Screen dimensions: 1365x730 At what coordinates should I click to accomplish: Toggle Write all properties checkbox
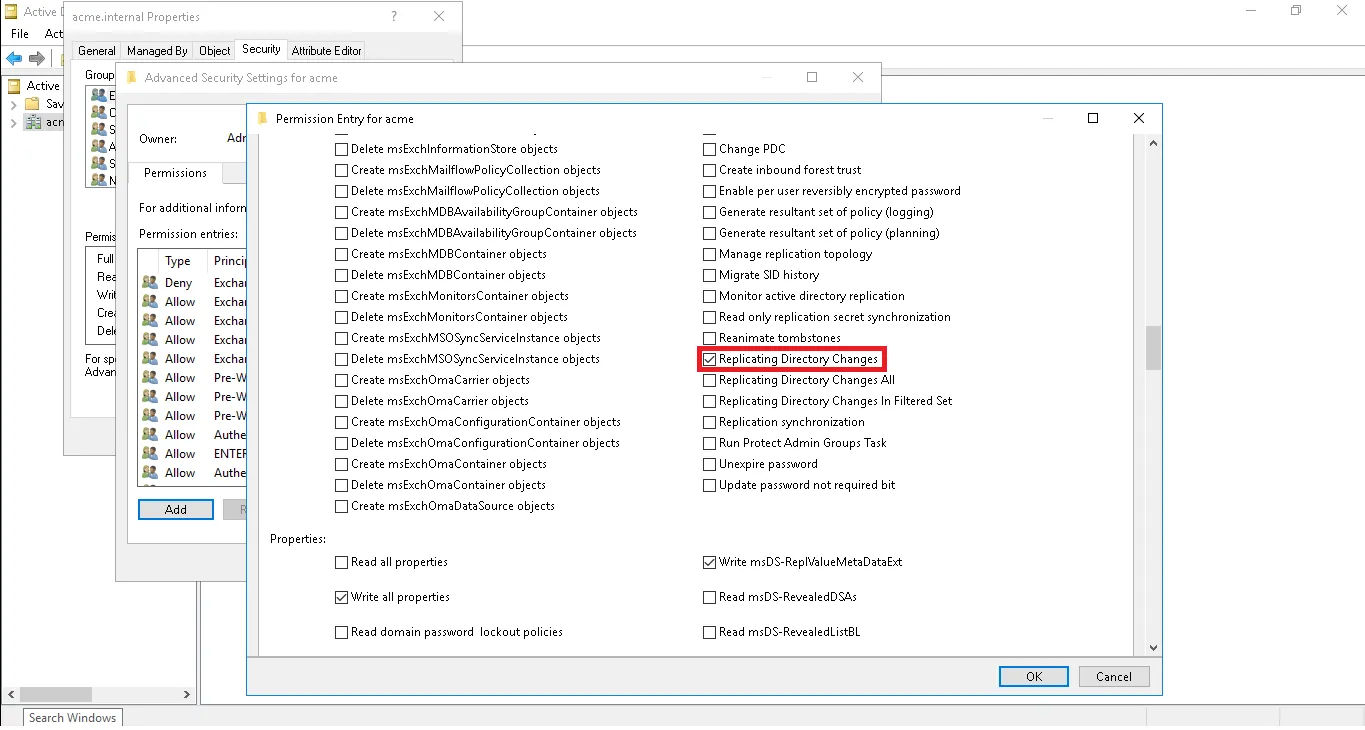(342, 597)
